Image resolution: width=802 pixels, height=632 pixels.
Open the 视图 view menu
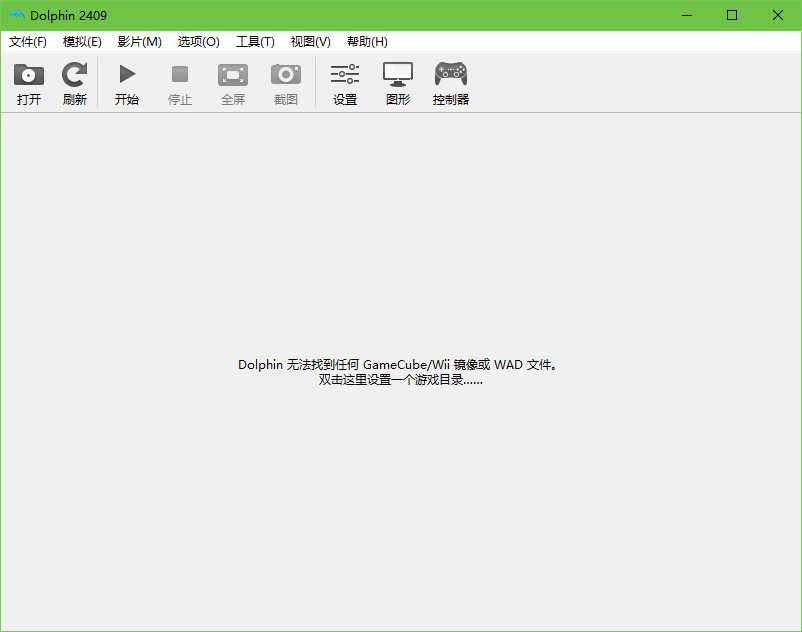(310, 42)
